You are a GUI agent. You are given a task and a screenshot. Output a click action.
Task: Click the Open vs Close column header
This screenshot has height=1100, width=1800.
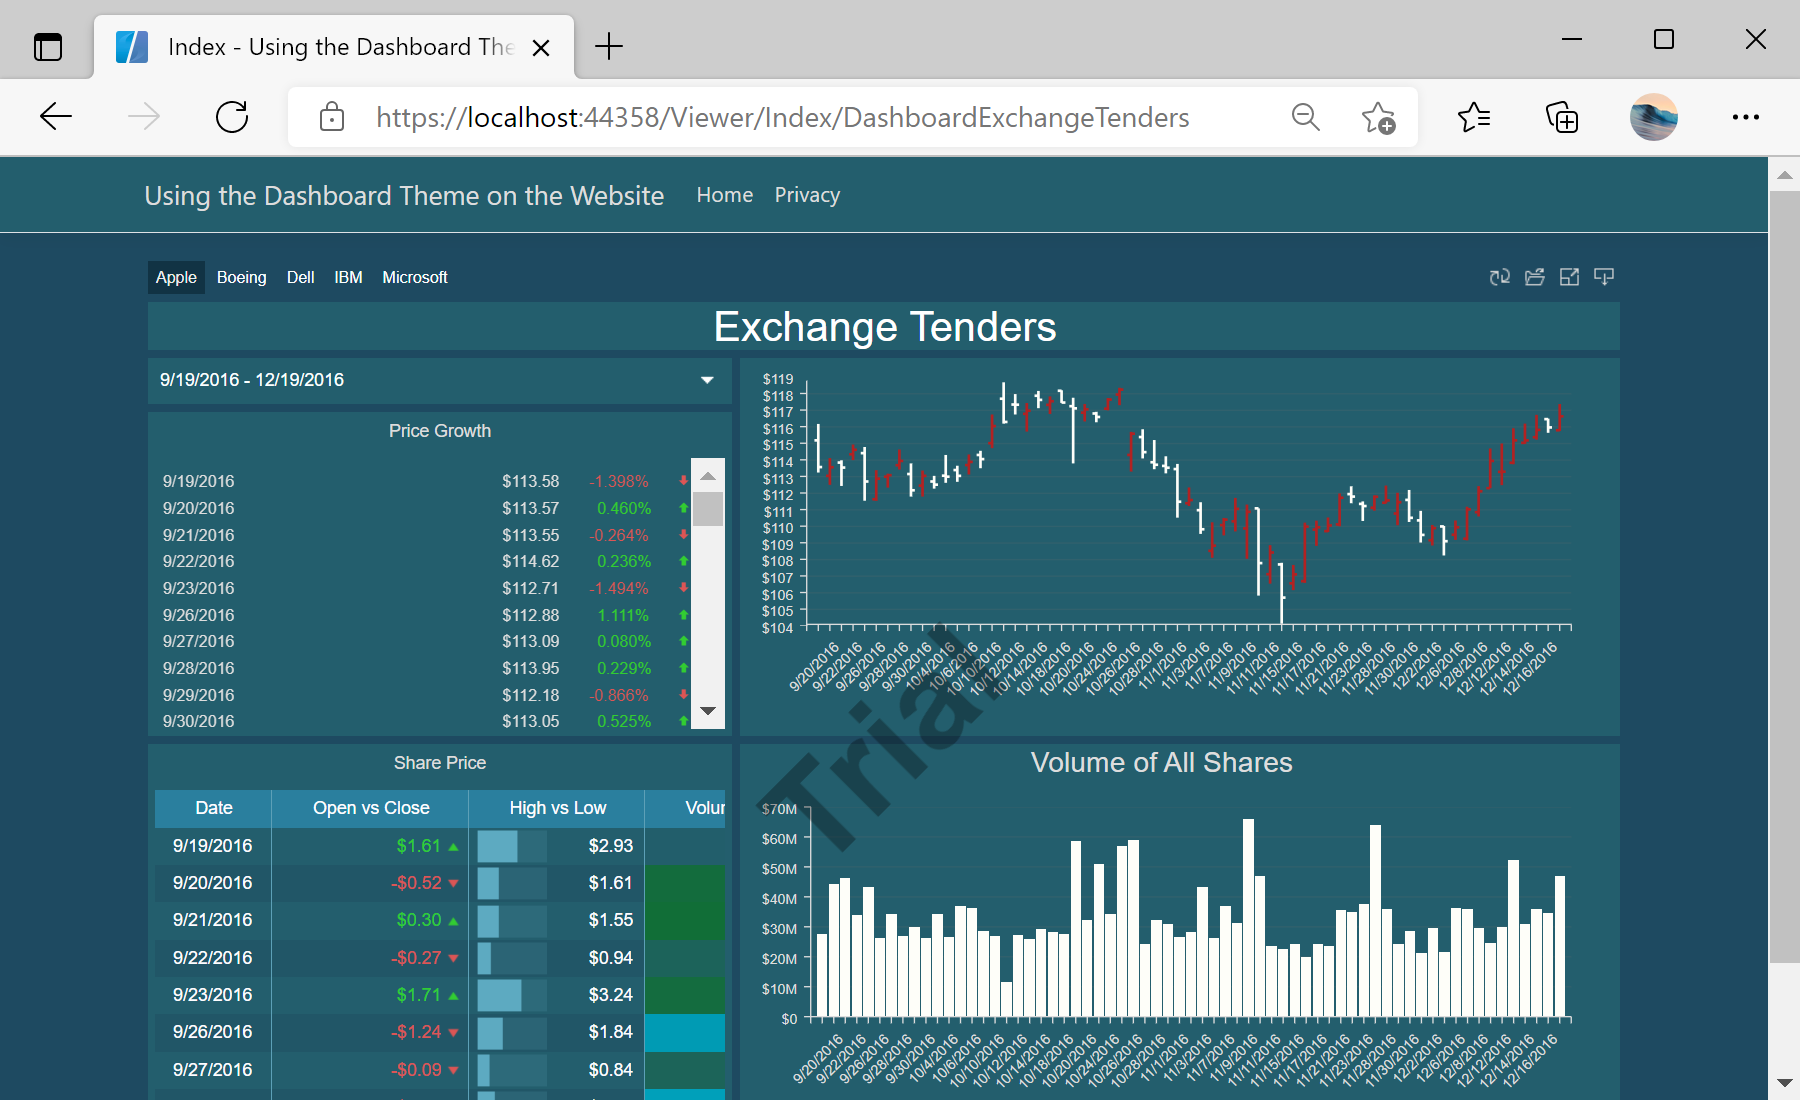371,808
